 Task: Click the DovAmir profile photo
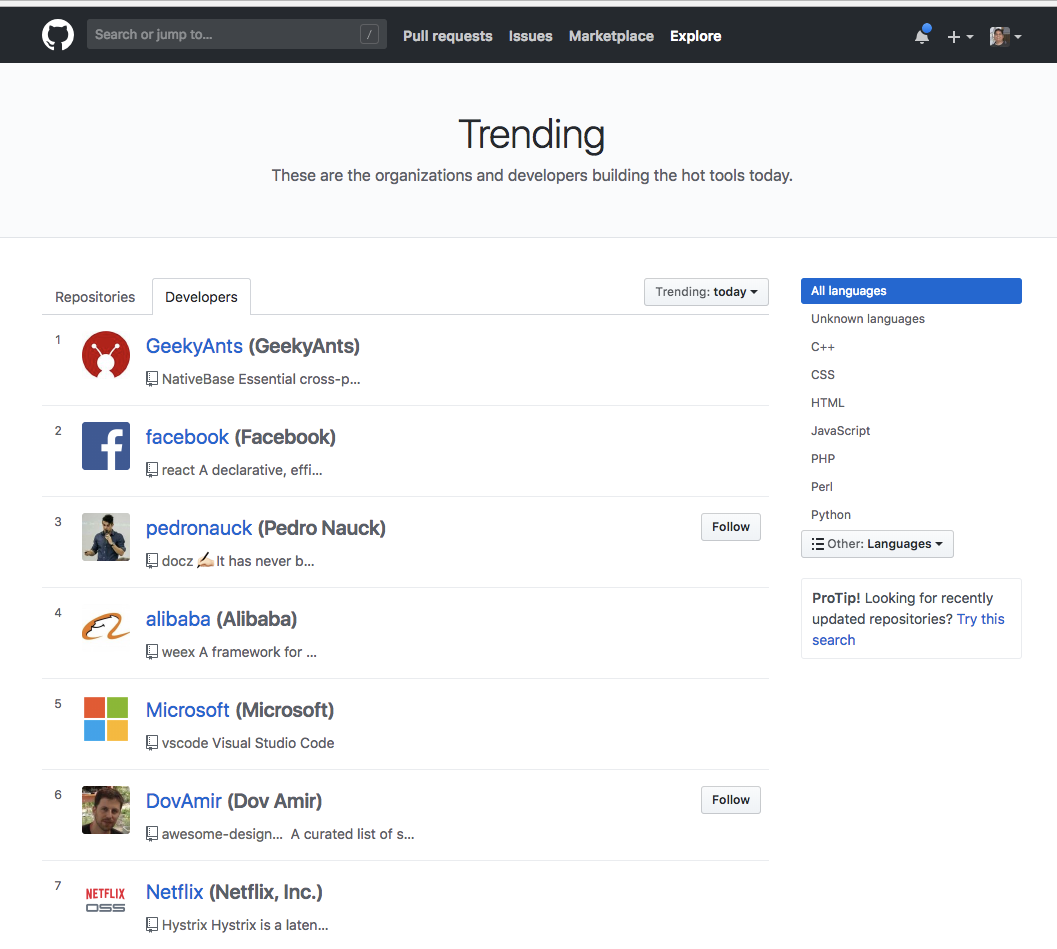(x=106, y=810)
